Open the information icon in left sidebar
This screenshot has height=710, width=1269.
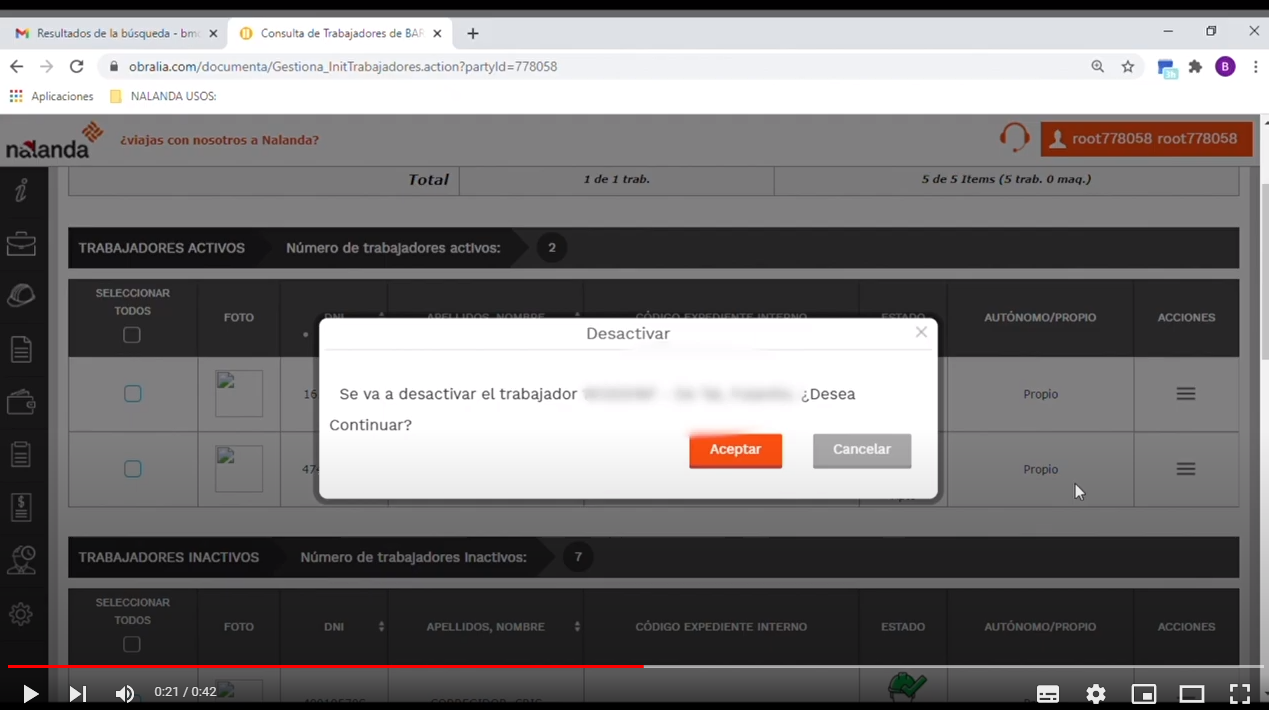[x=21, y=190]
